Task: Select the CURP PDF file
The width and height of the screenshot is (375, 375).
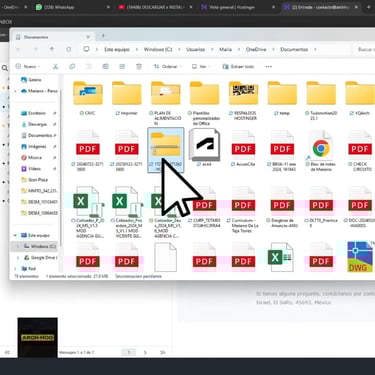Action: (x=204, y=207)
